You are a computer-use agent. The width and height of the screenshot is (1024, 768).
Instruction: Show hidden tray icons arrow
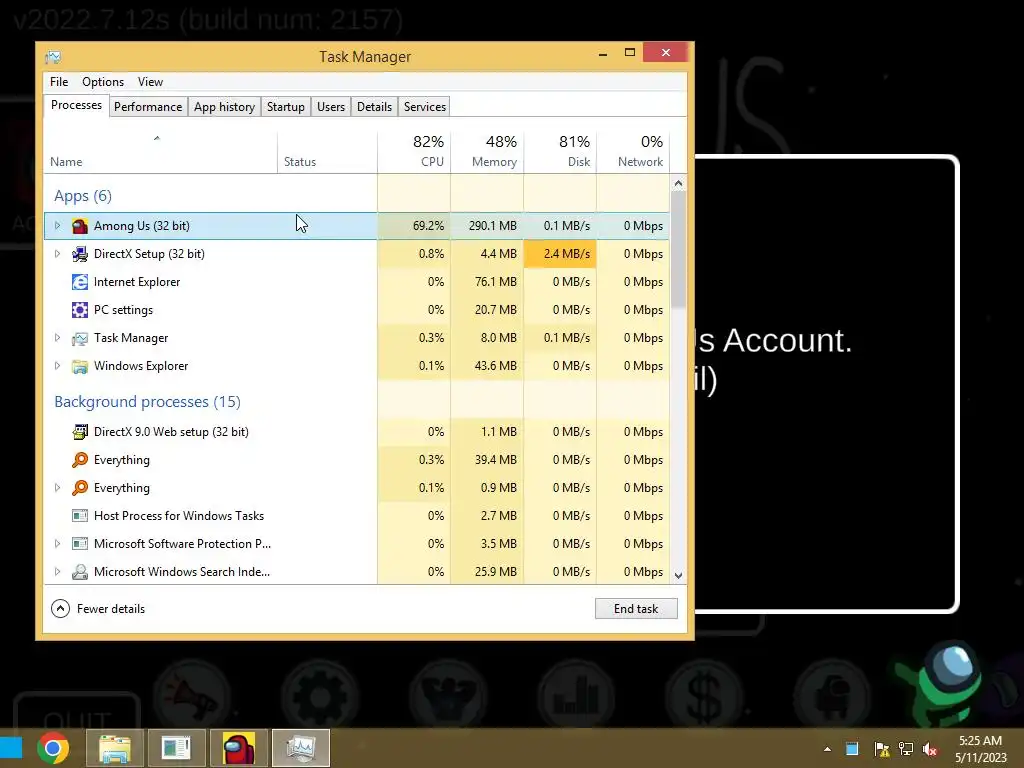tap(827, 749)
